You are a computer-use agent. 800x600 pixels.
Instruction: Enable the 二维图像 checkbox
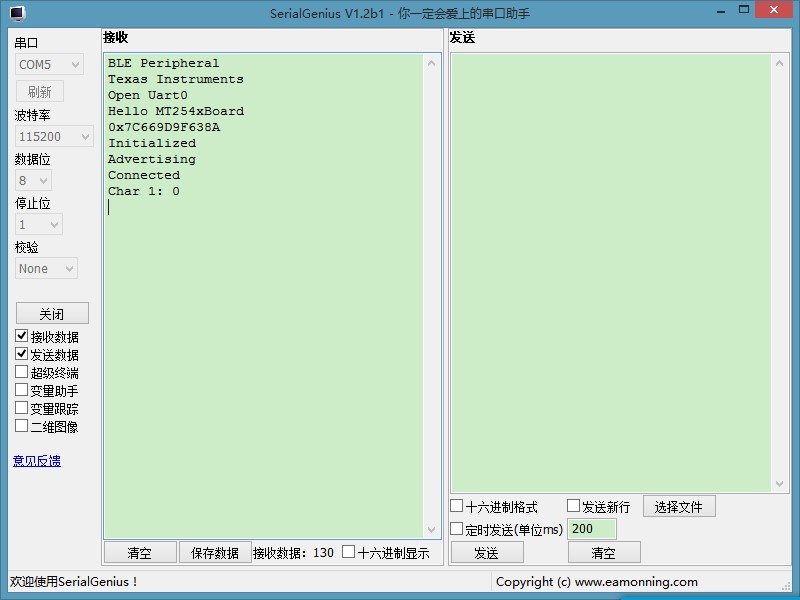(x=21, y=426)
